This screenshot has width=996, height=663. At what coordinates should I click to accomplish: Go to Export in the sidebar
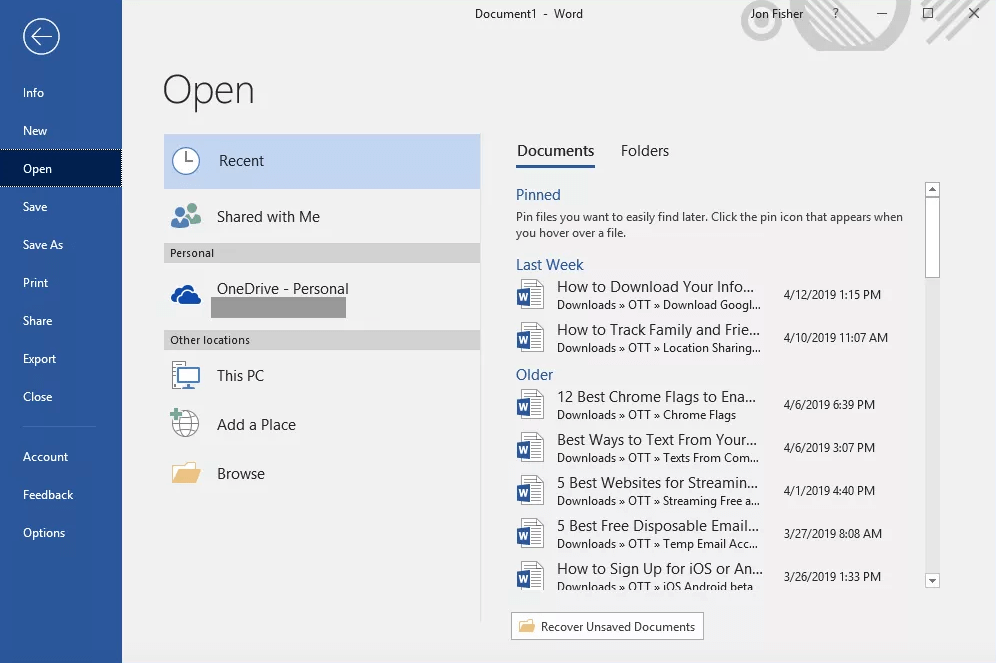(x=40, y=359)
